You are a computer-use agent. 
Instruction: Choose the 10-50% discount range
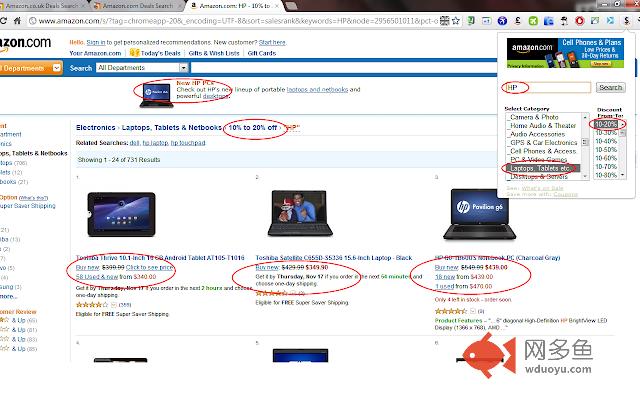606,150
